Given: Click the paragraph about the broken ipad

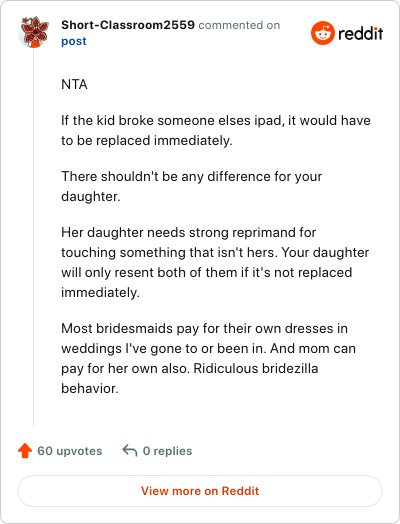Looking at the screenshot, I should coord(216,130).
